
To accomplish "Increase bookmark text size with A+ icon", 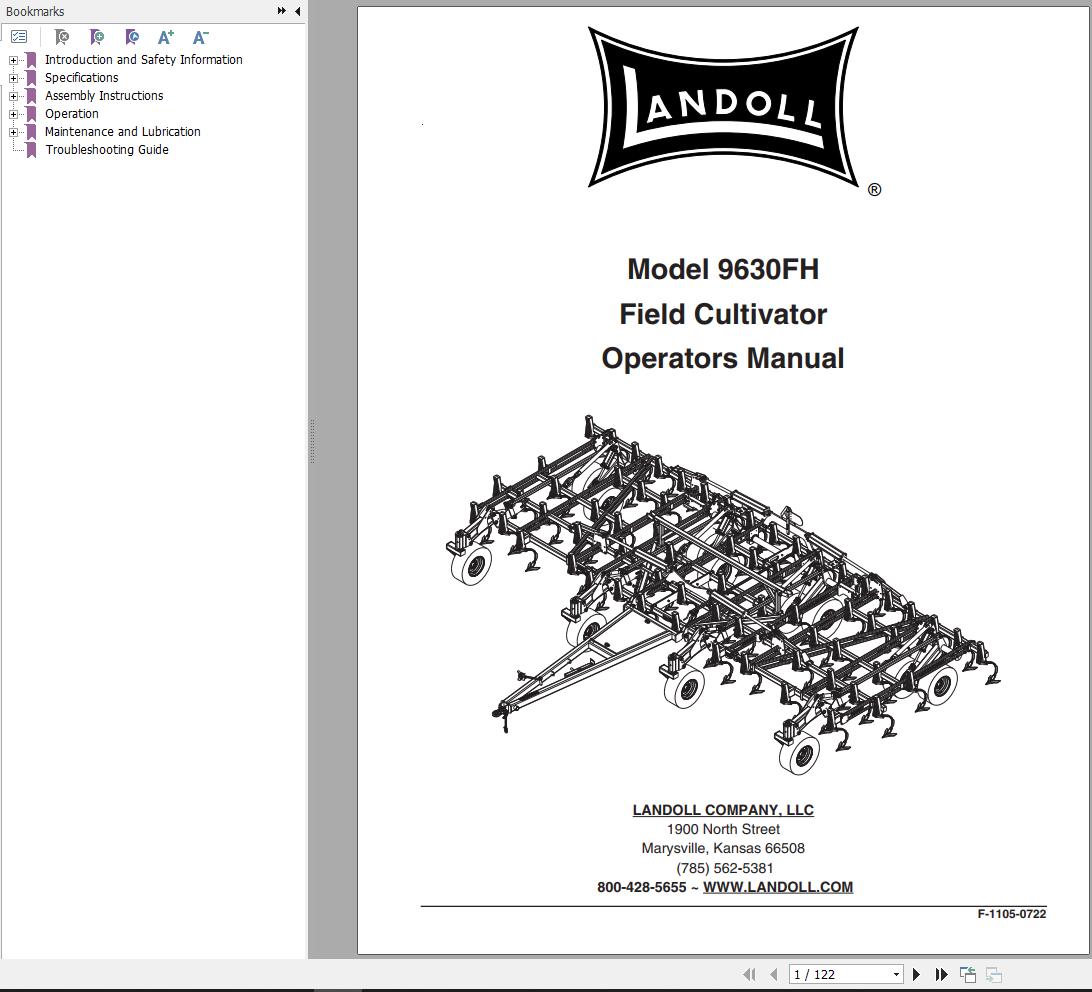I will click(x=165, y=37).
